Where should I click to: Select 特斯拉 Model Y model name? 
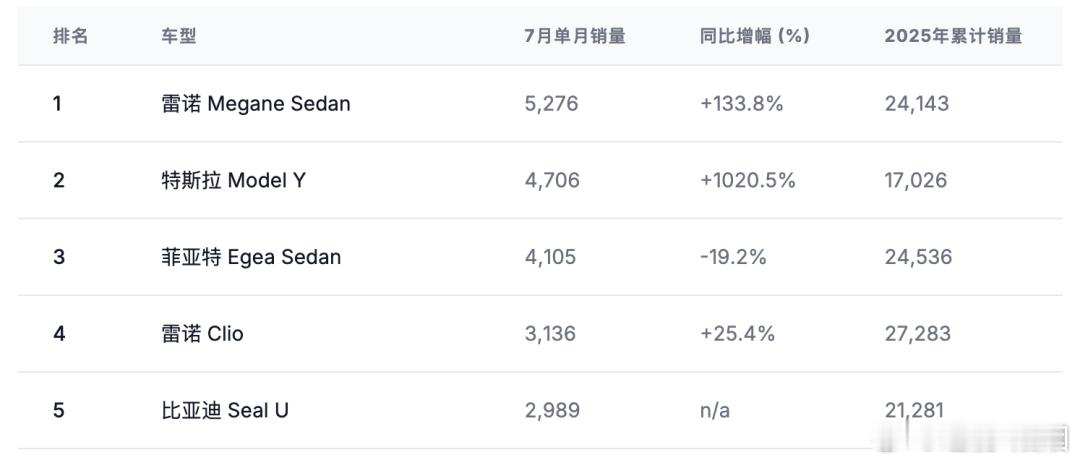[233, 181]
